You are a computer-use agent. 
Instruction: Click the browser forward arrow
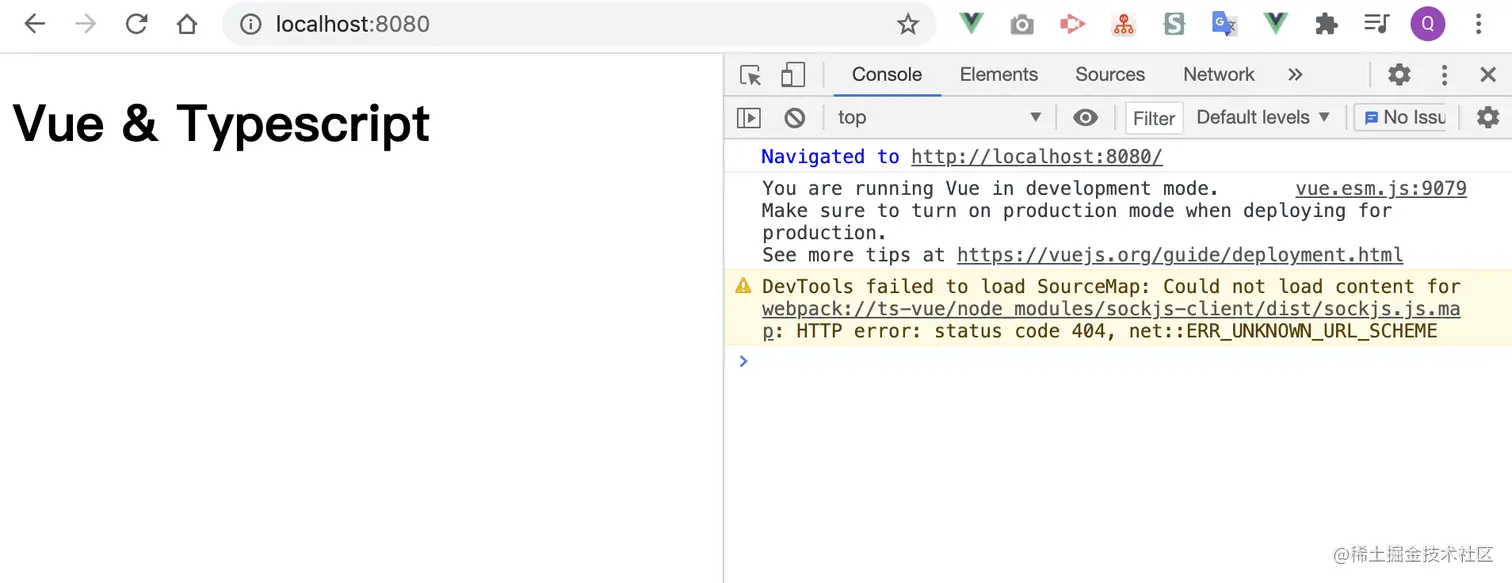(x=86, y=24)
